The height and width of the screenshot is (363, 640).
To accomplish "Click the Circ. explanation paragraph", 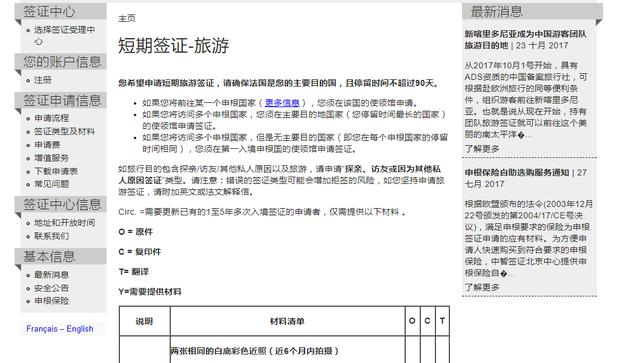I will 262,212.
